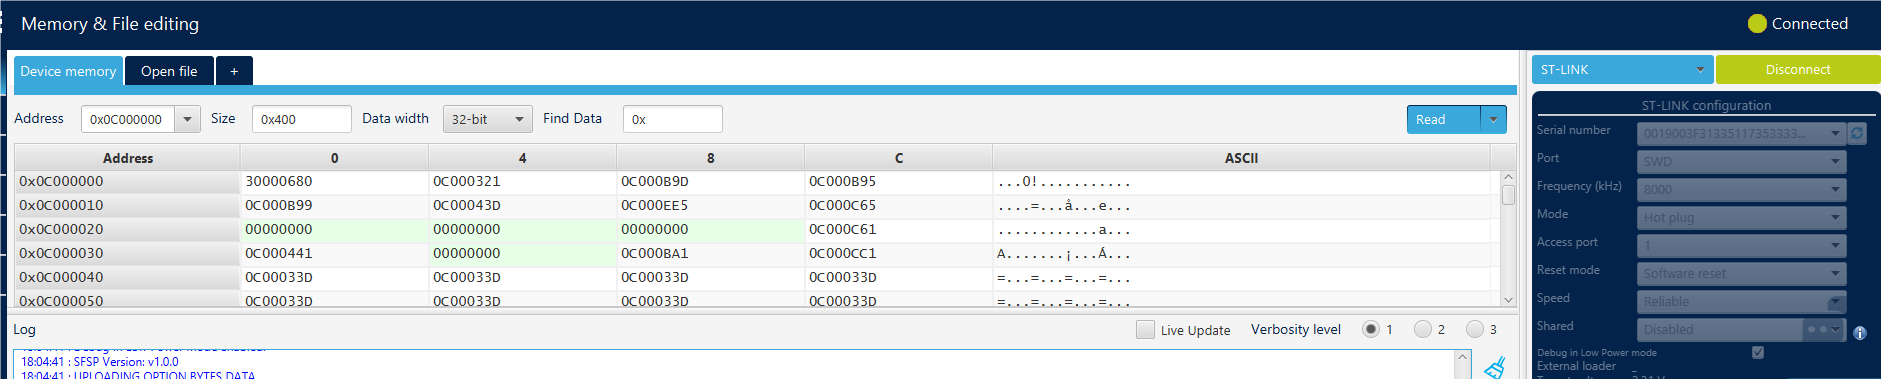
Task: Clear the log with the broom icon
Action: [1495, 368]
